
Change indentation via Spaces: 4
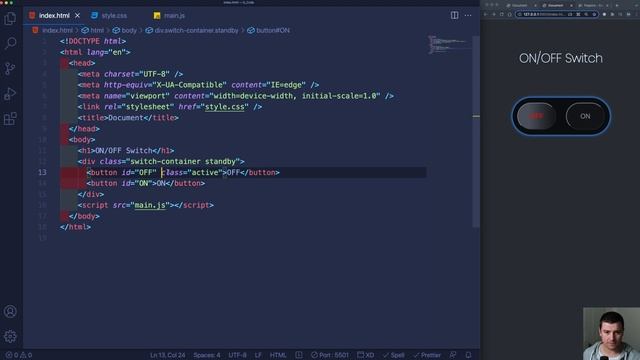207,355
